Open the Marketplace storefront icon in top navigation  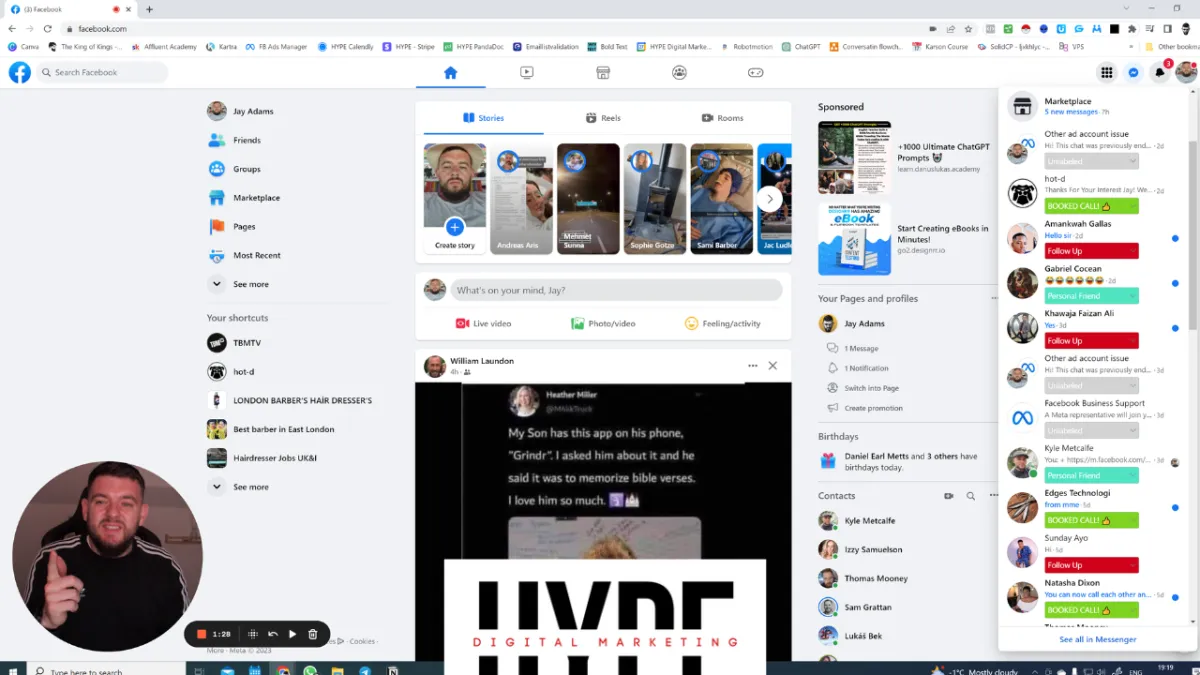(x=603, y=72)
